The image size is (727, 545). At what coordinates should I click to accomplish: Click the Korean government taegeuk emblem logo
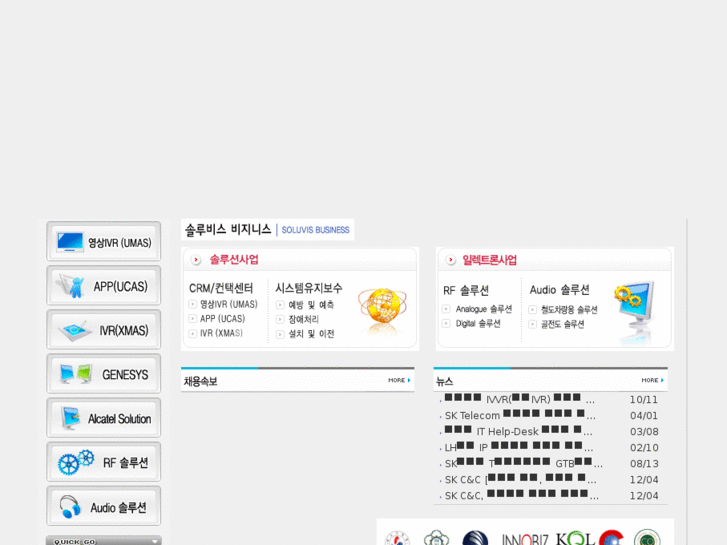(x=397, y=538)
